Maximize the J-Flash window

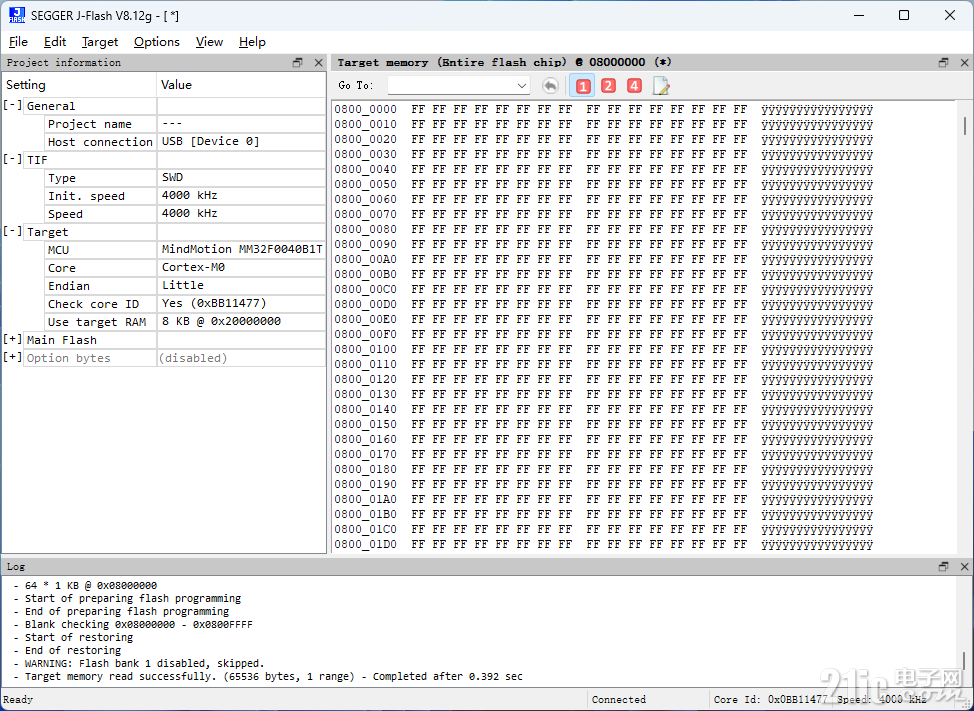(904, 16)
